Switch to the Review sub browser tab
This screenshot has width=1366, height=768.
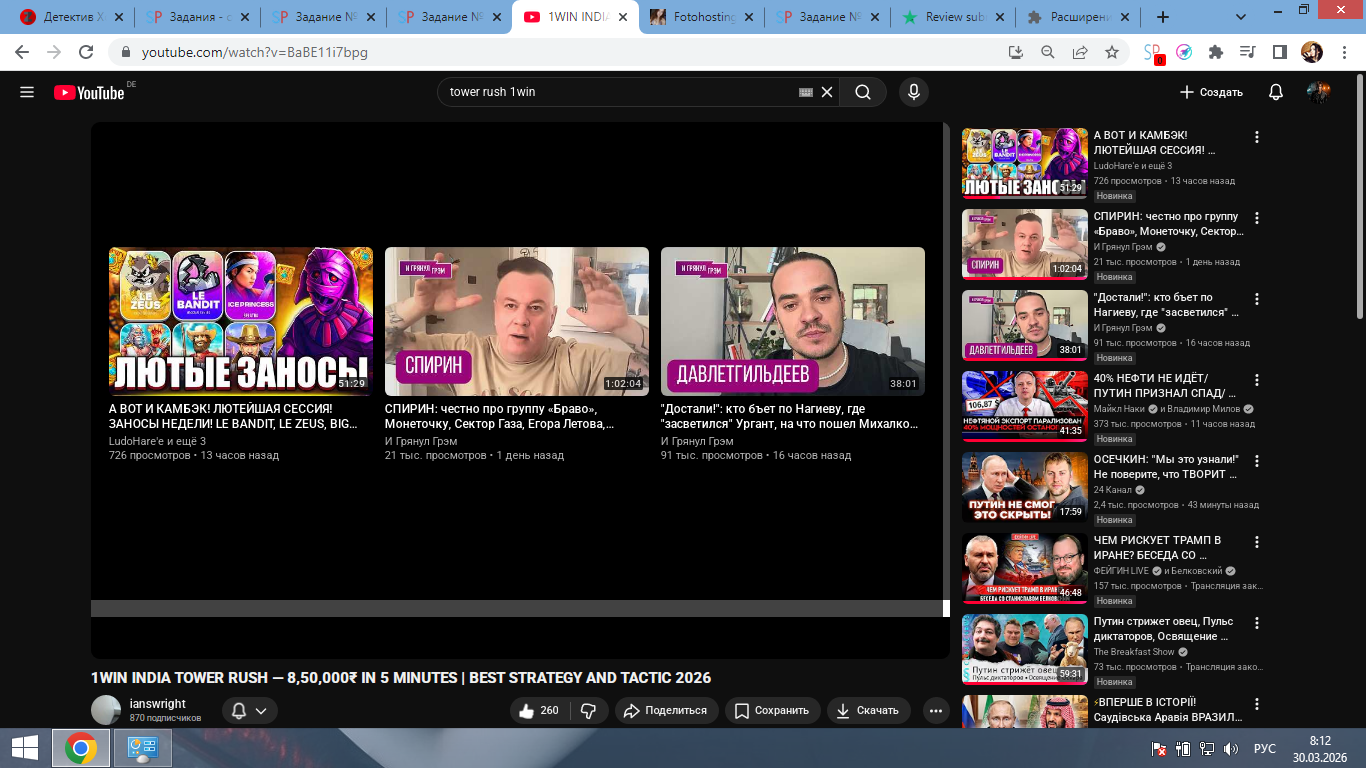click(951, 17)
